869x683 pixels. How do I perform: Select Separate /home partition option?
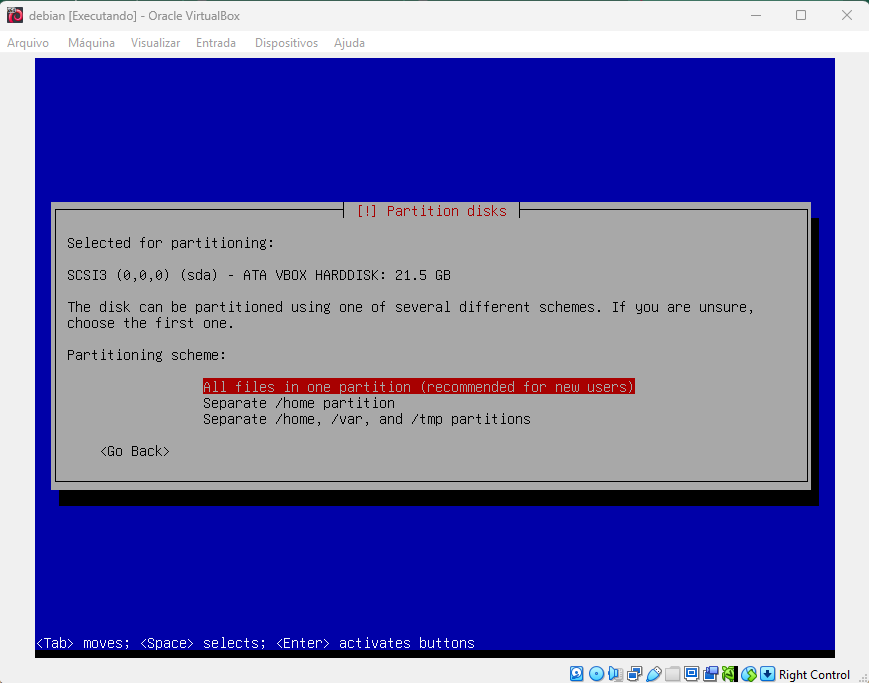pos(299,403)
